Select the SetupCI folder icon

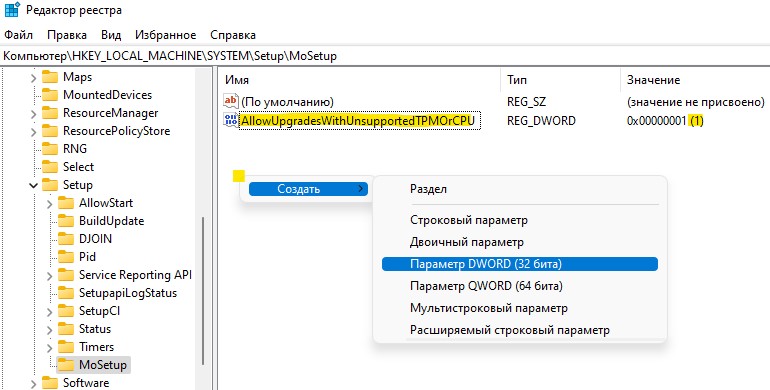(66, 311)
